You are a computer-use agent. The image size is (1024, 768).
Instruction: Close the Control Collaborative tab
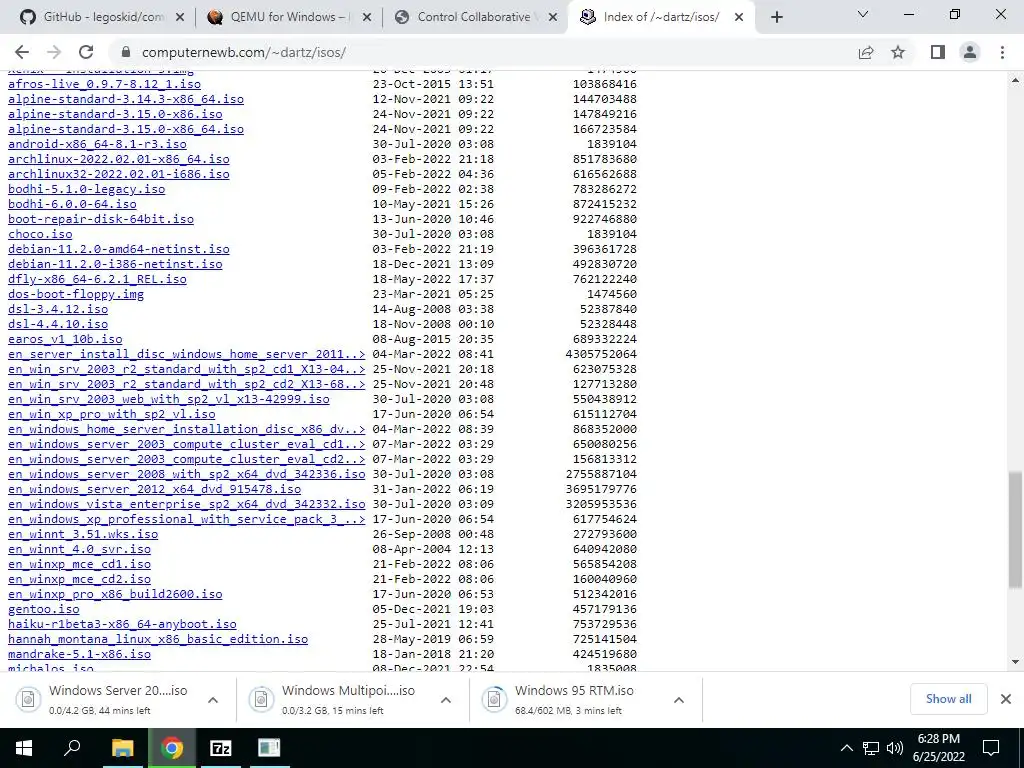(553, 17)
